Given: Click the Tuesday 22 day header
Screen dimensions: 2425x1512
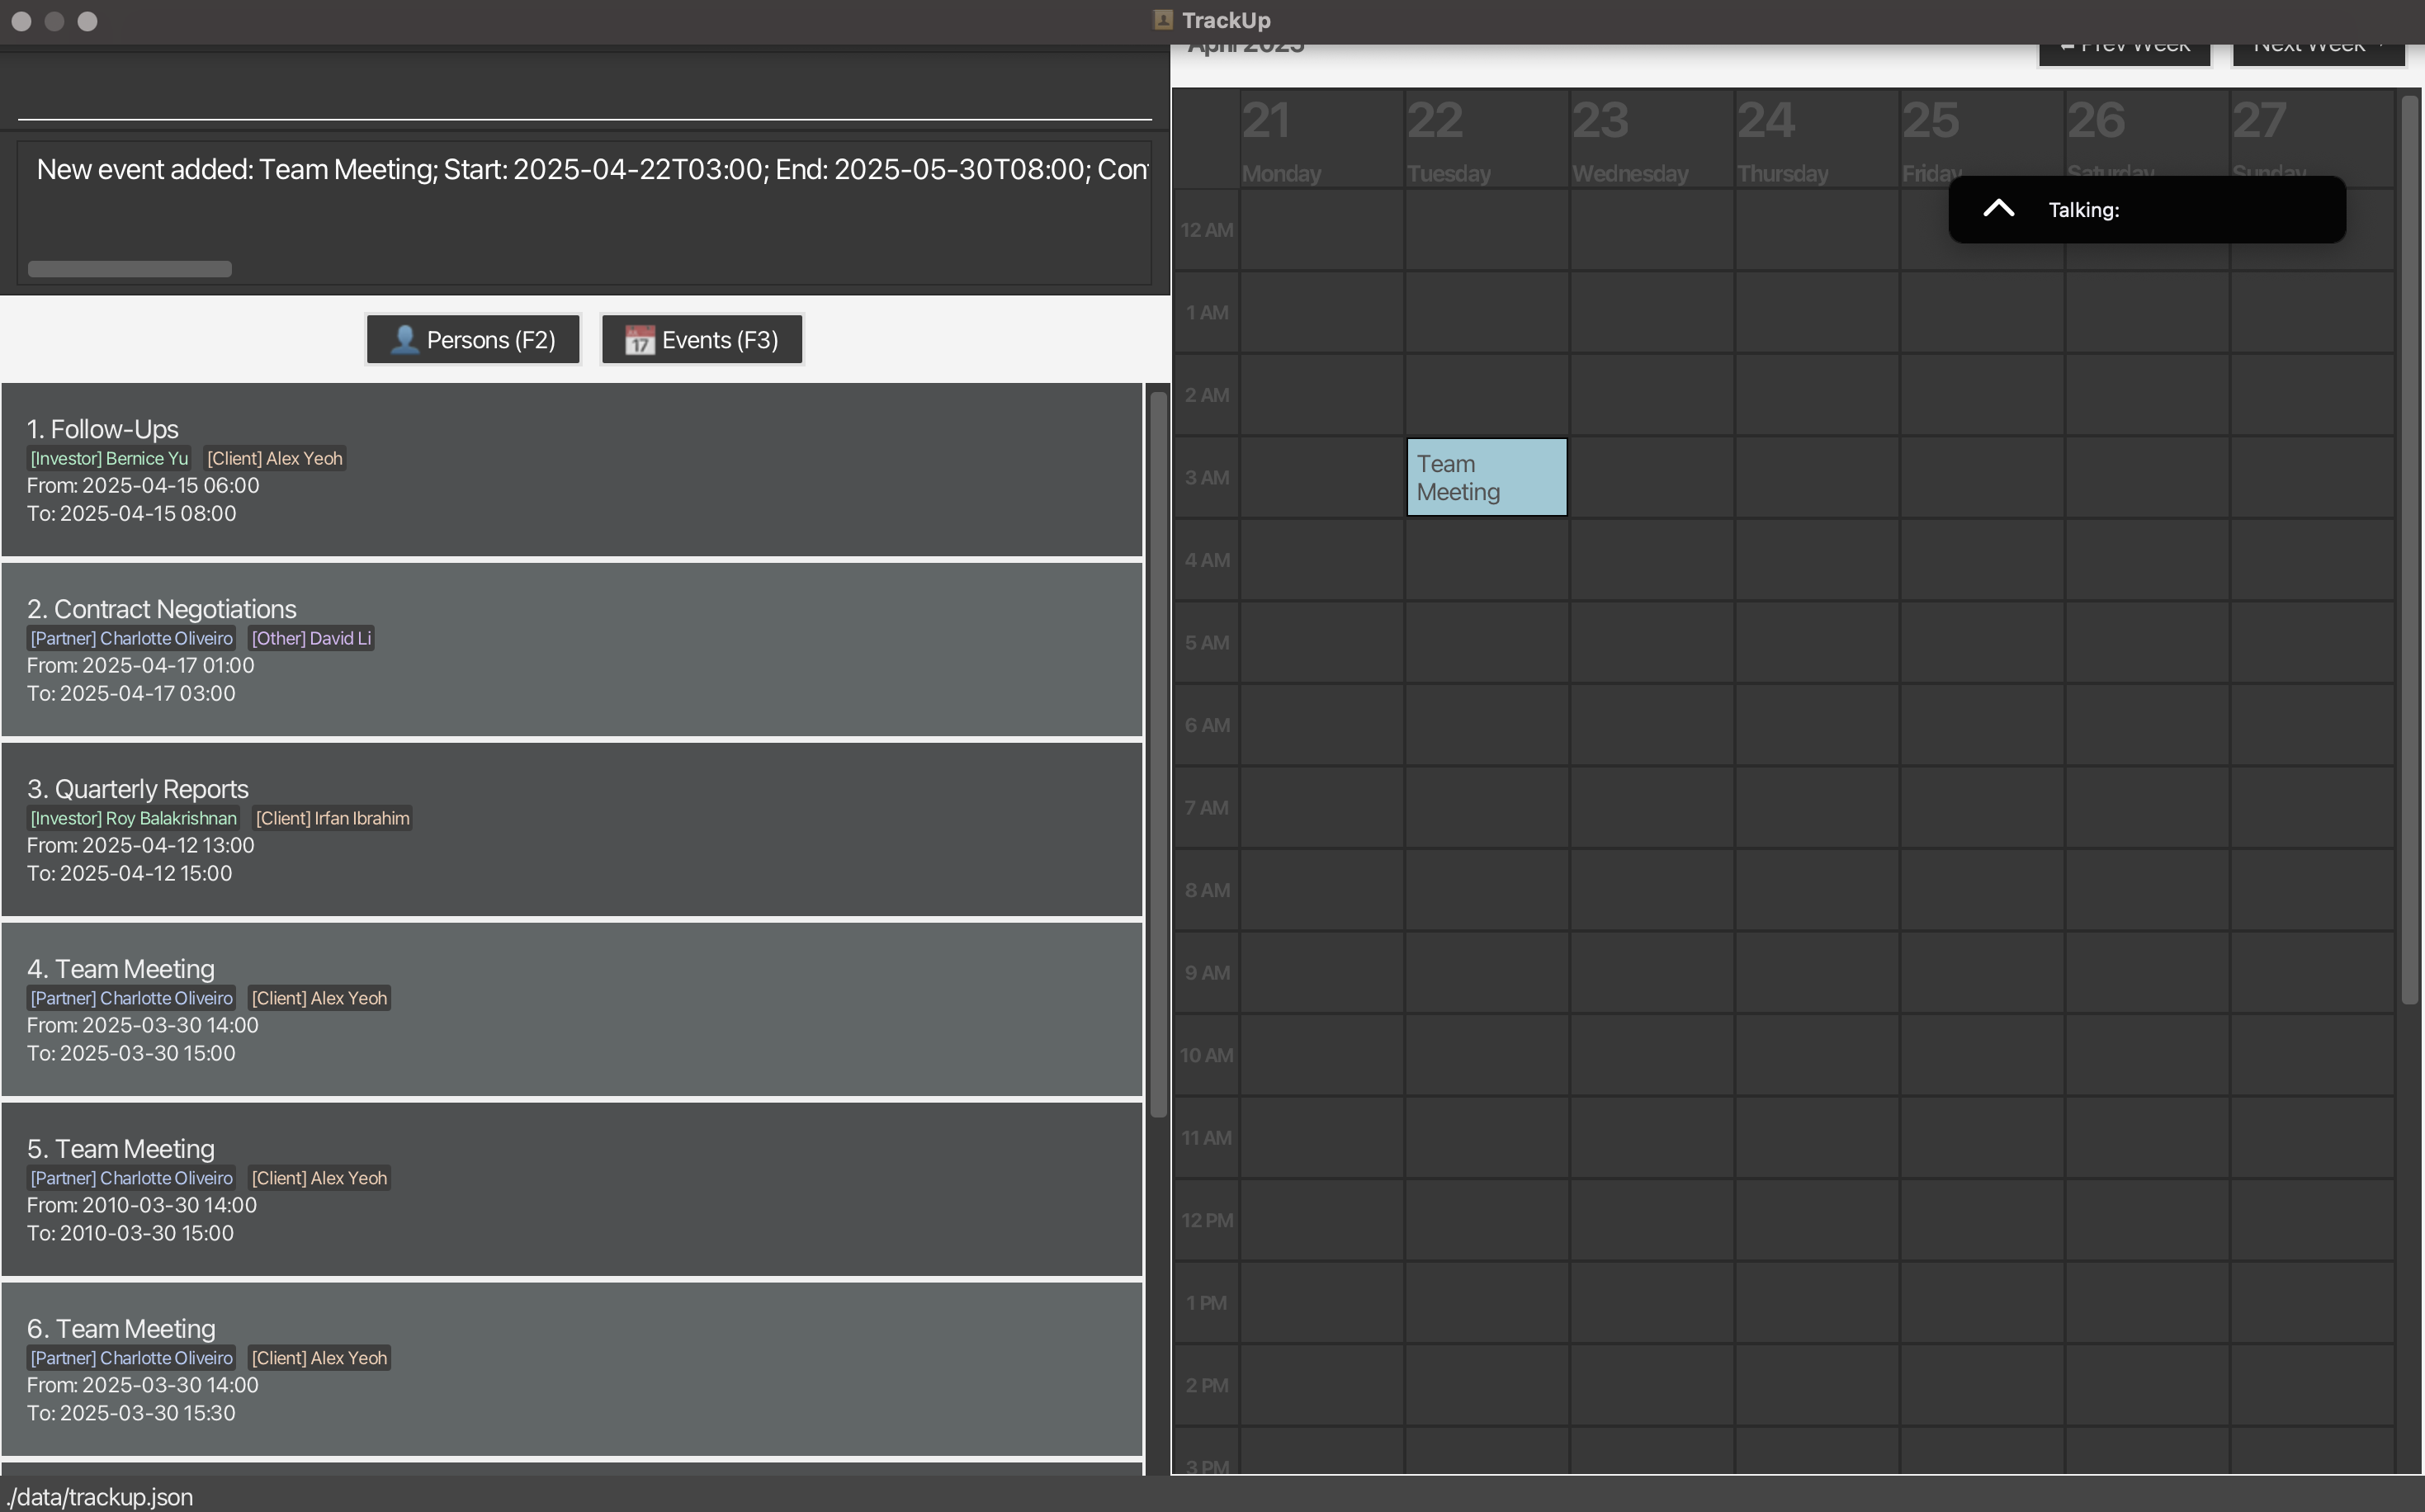Looking at the screenshot, I should click(x=1486, y=140).
